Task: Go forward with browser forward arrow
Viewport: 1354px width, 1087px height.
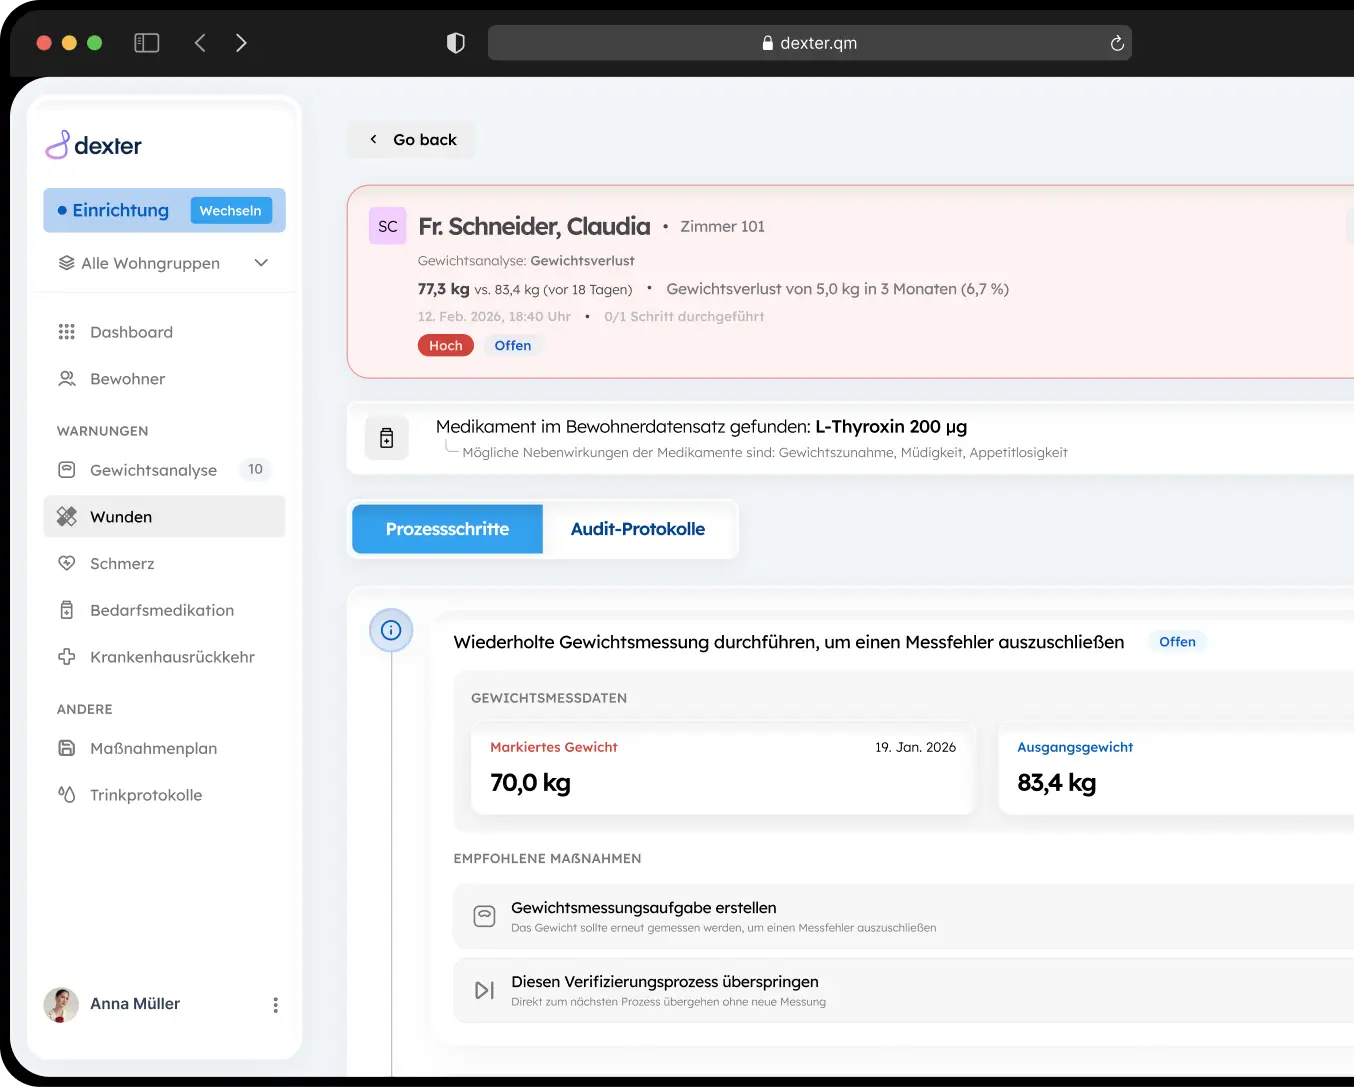Action: pyautogui.click(x=241, y=43)
